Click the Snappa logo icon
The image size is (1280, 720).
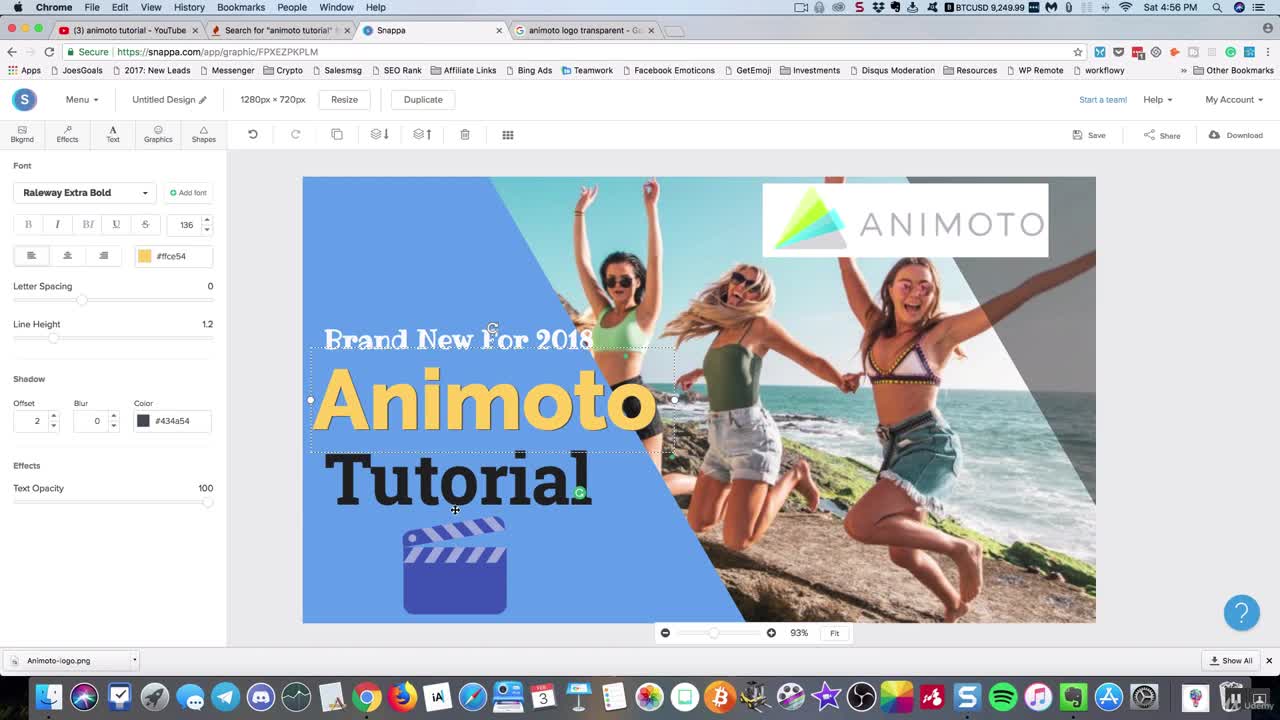point(24,99)
